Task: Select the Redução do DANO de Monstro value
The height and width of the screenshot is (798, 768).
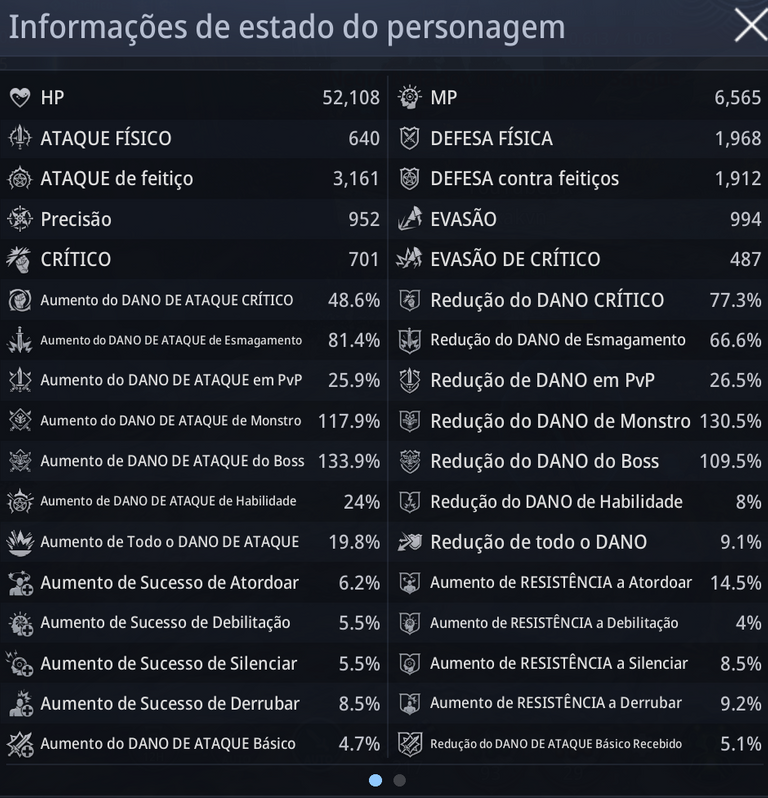Action: click(730, 421)
